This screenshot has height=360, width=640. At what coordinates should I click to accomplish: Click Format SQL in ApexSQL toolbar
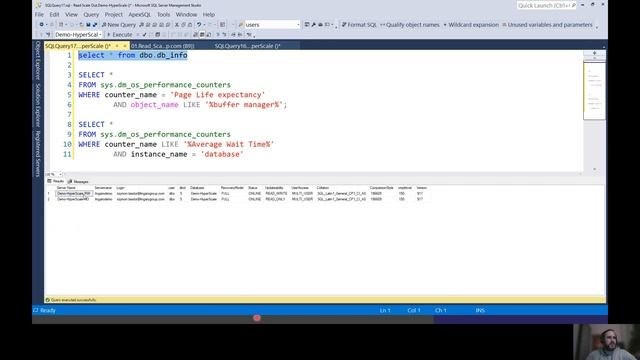[359, 25]
